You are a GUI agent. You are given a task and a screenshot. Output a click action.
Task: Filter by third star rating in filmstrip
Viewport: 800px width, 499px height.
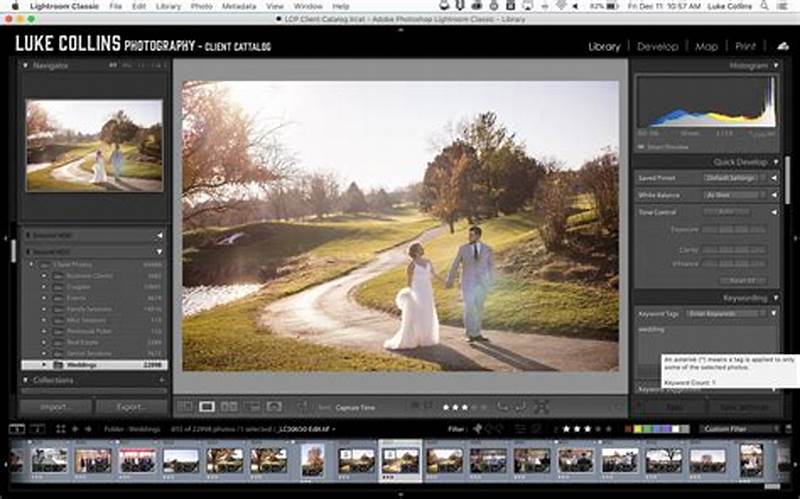tap(587, 429)
